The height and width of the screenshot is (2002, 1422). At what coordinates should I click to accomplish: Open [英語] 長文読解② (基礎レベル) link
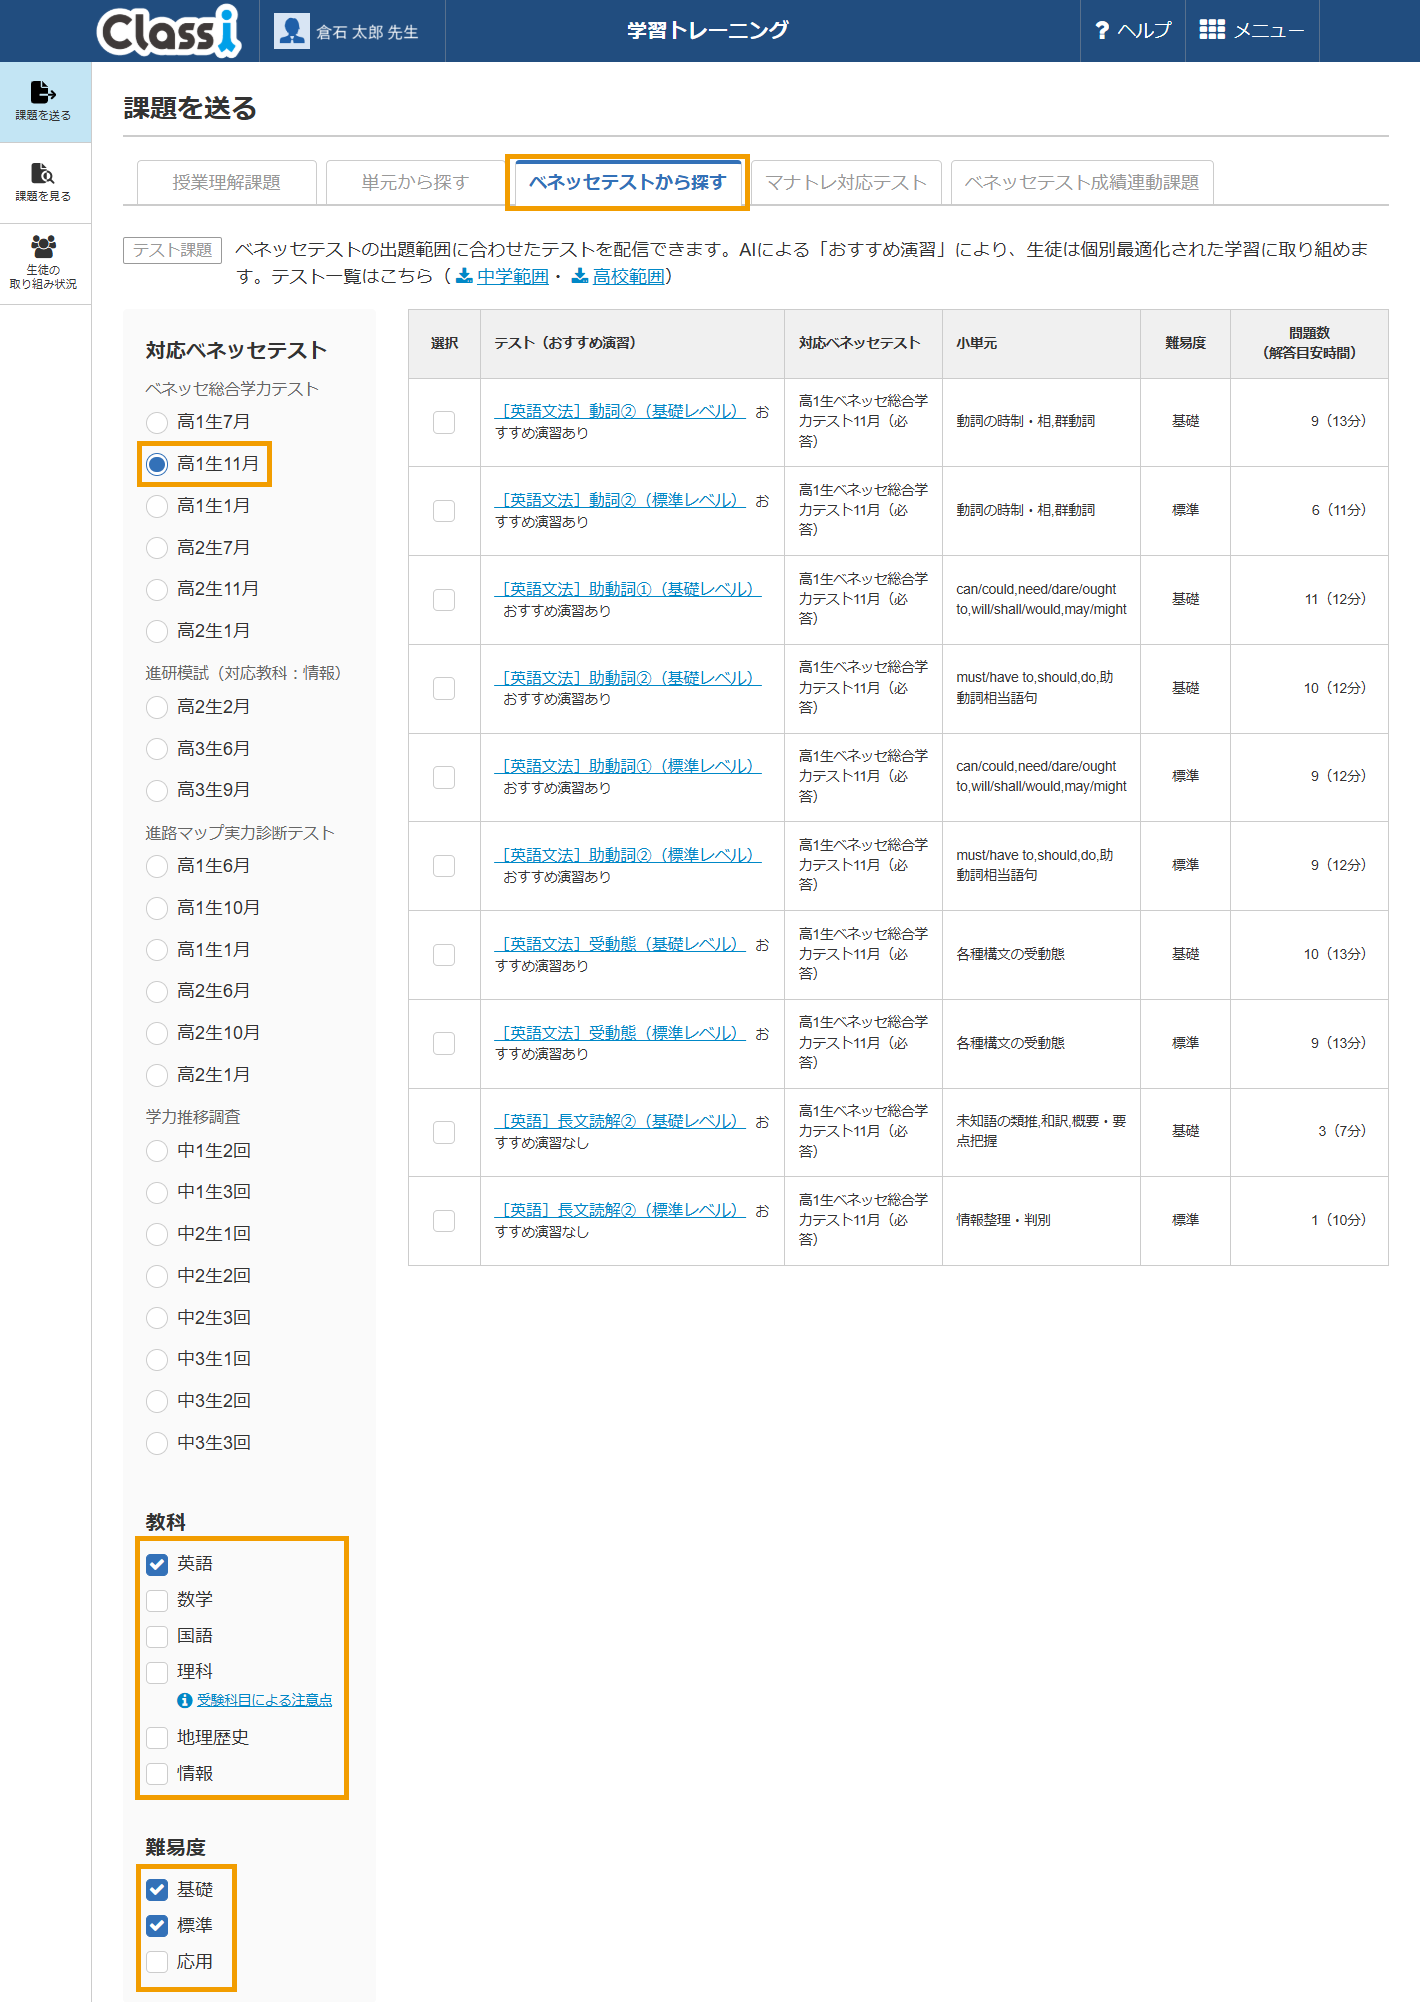click(x=620, y=1121)
